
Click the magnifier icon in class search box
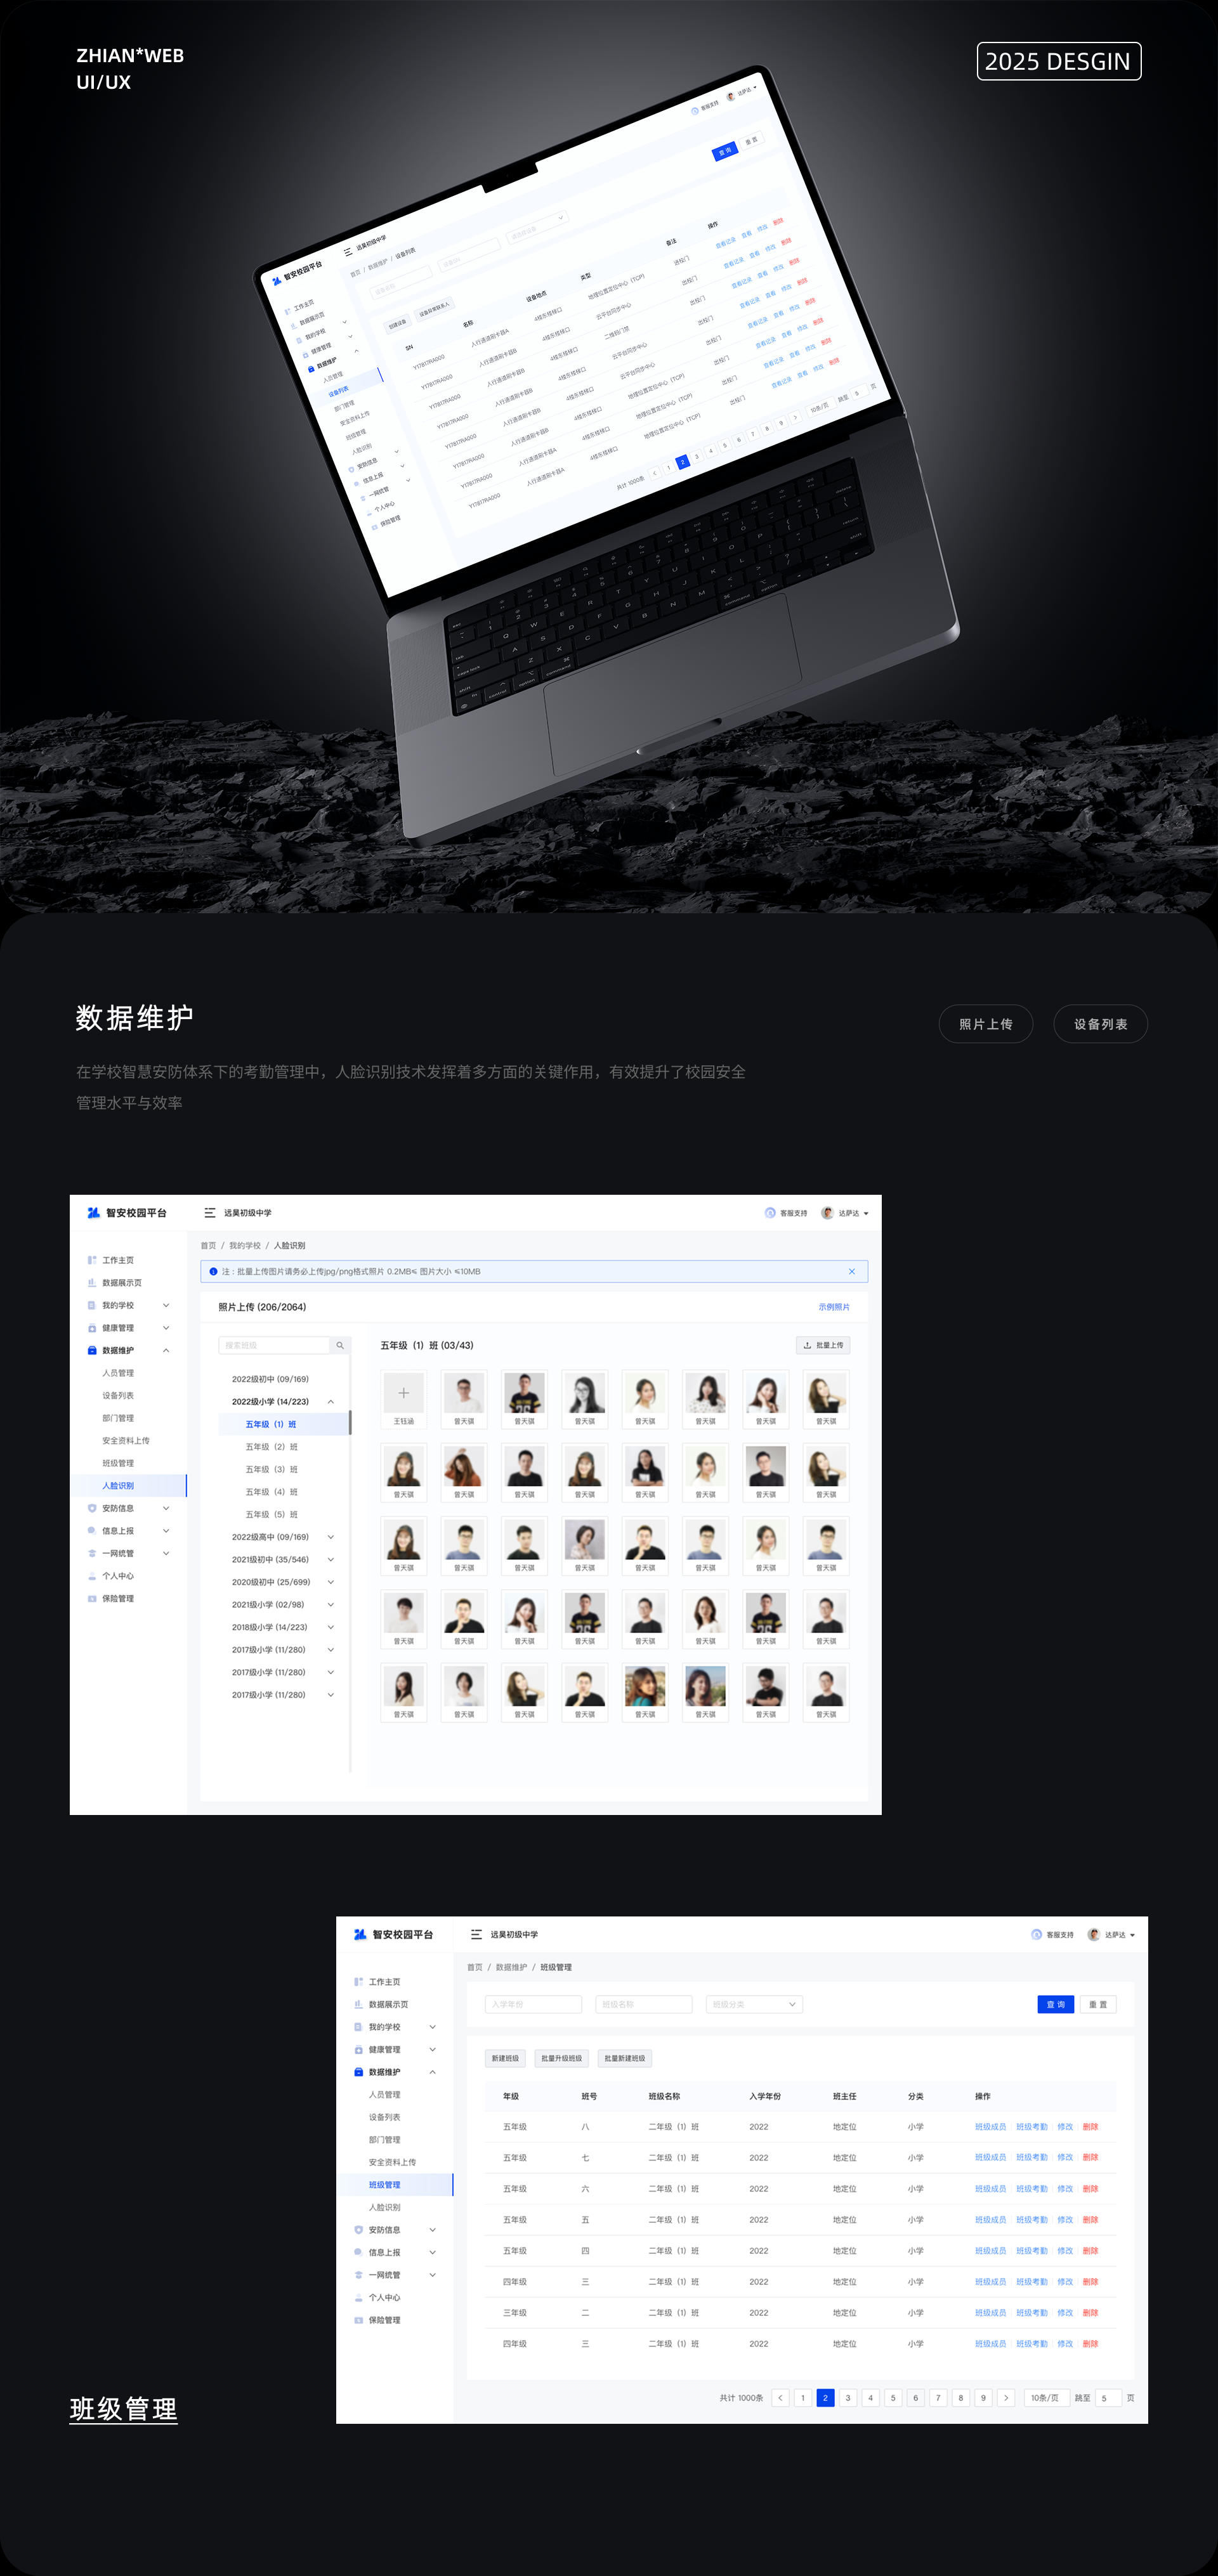point(340,1345)
